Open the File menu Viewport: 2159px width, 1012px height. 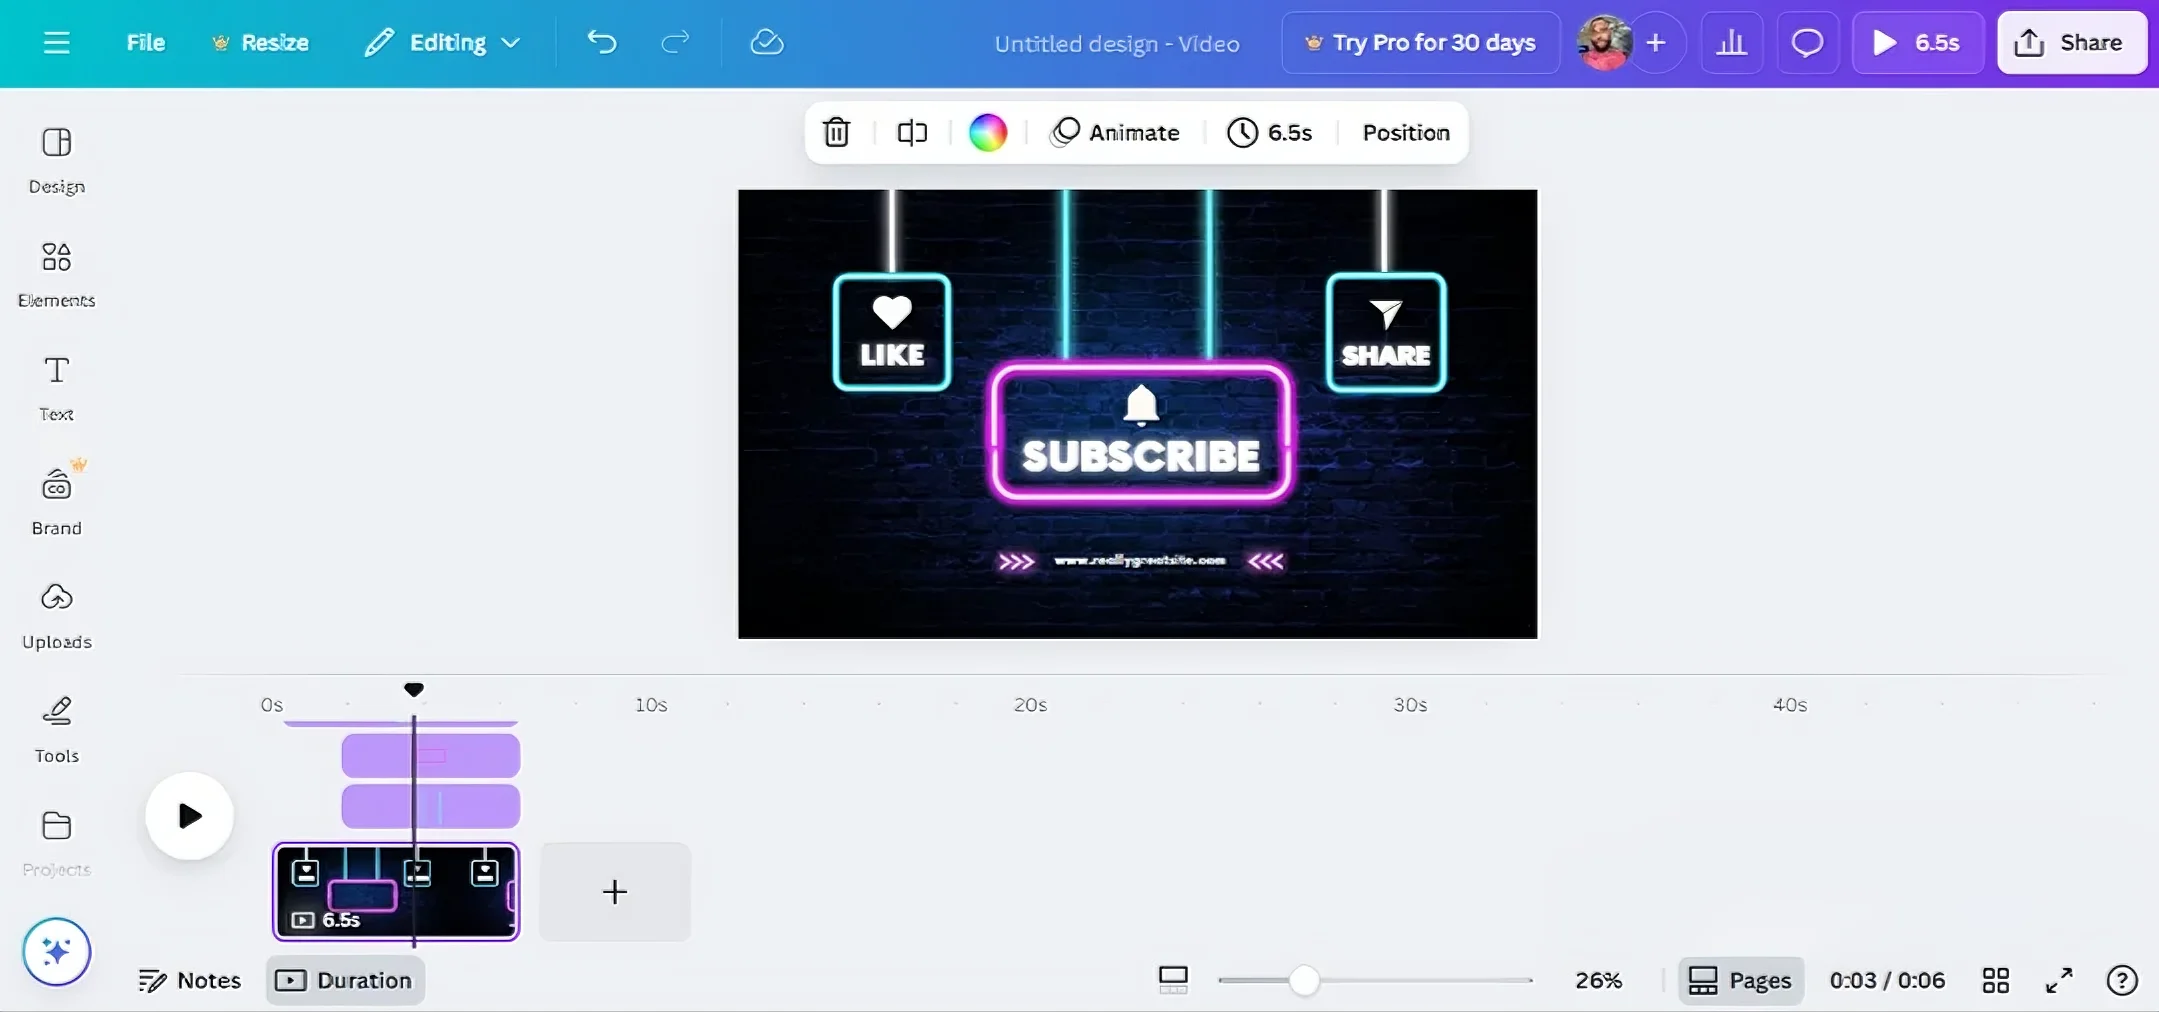[x=146, y=42]
